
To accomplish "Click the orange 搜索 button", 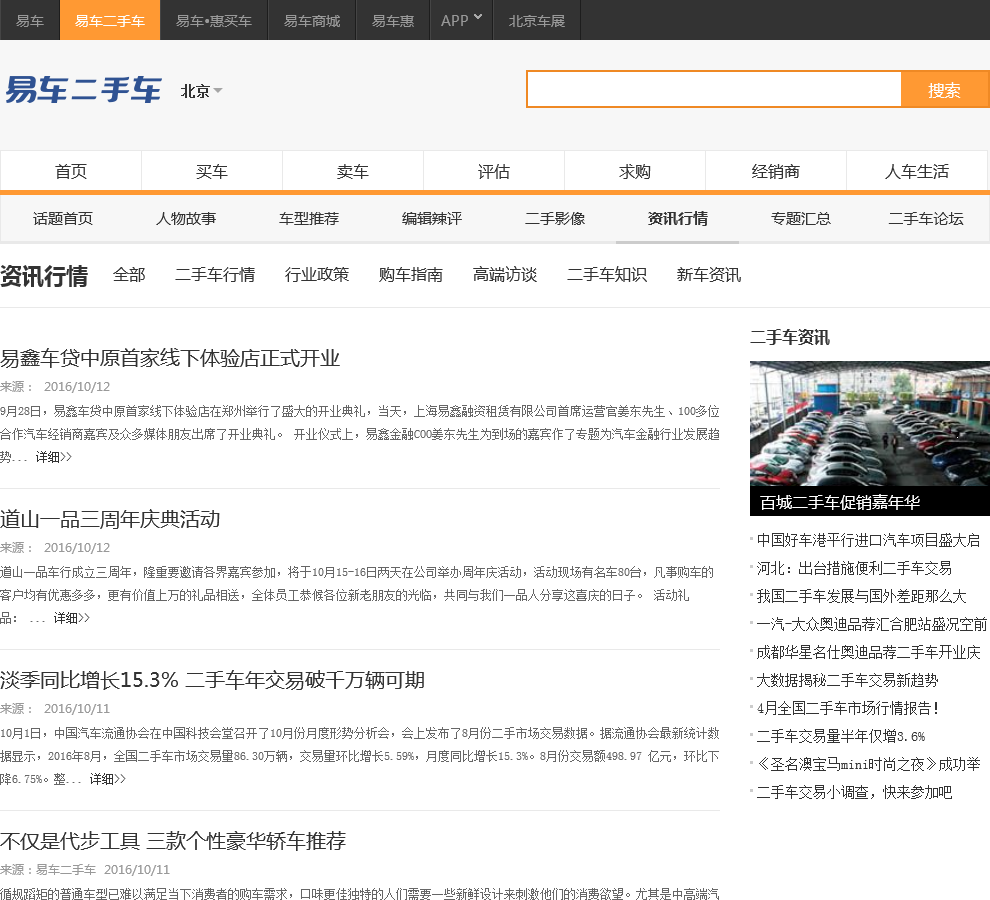I will [945, 89].
